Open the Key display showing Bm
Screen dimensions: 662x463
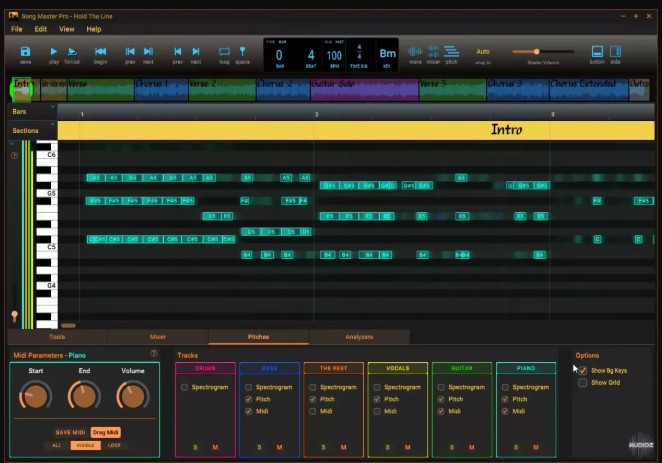pyautogui.click(x=388, y=54)
